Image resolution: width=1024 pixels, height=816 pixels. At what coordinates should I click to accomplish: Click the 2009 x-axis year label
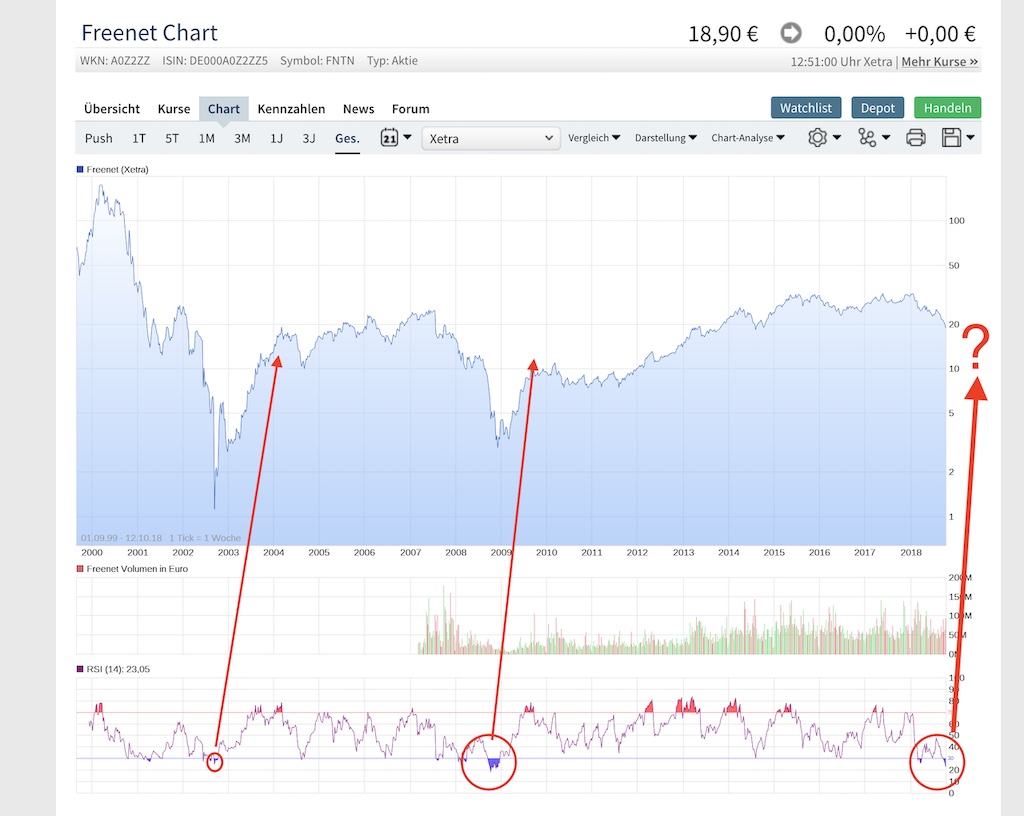tap(501, 552)
